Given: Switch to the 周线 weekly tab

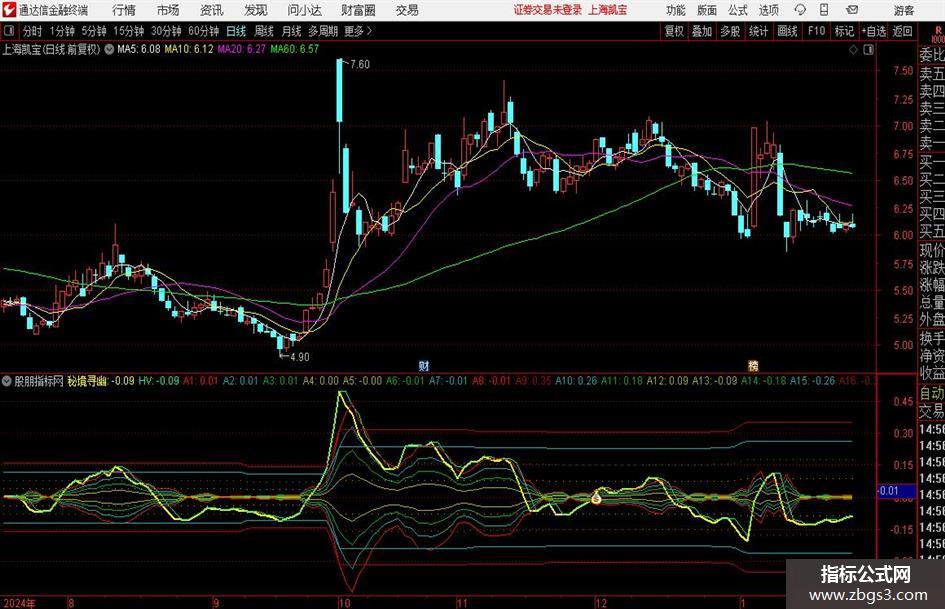Looking at the screenshot, I should 264,31.
